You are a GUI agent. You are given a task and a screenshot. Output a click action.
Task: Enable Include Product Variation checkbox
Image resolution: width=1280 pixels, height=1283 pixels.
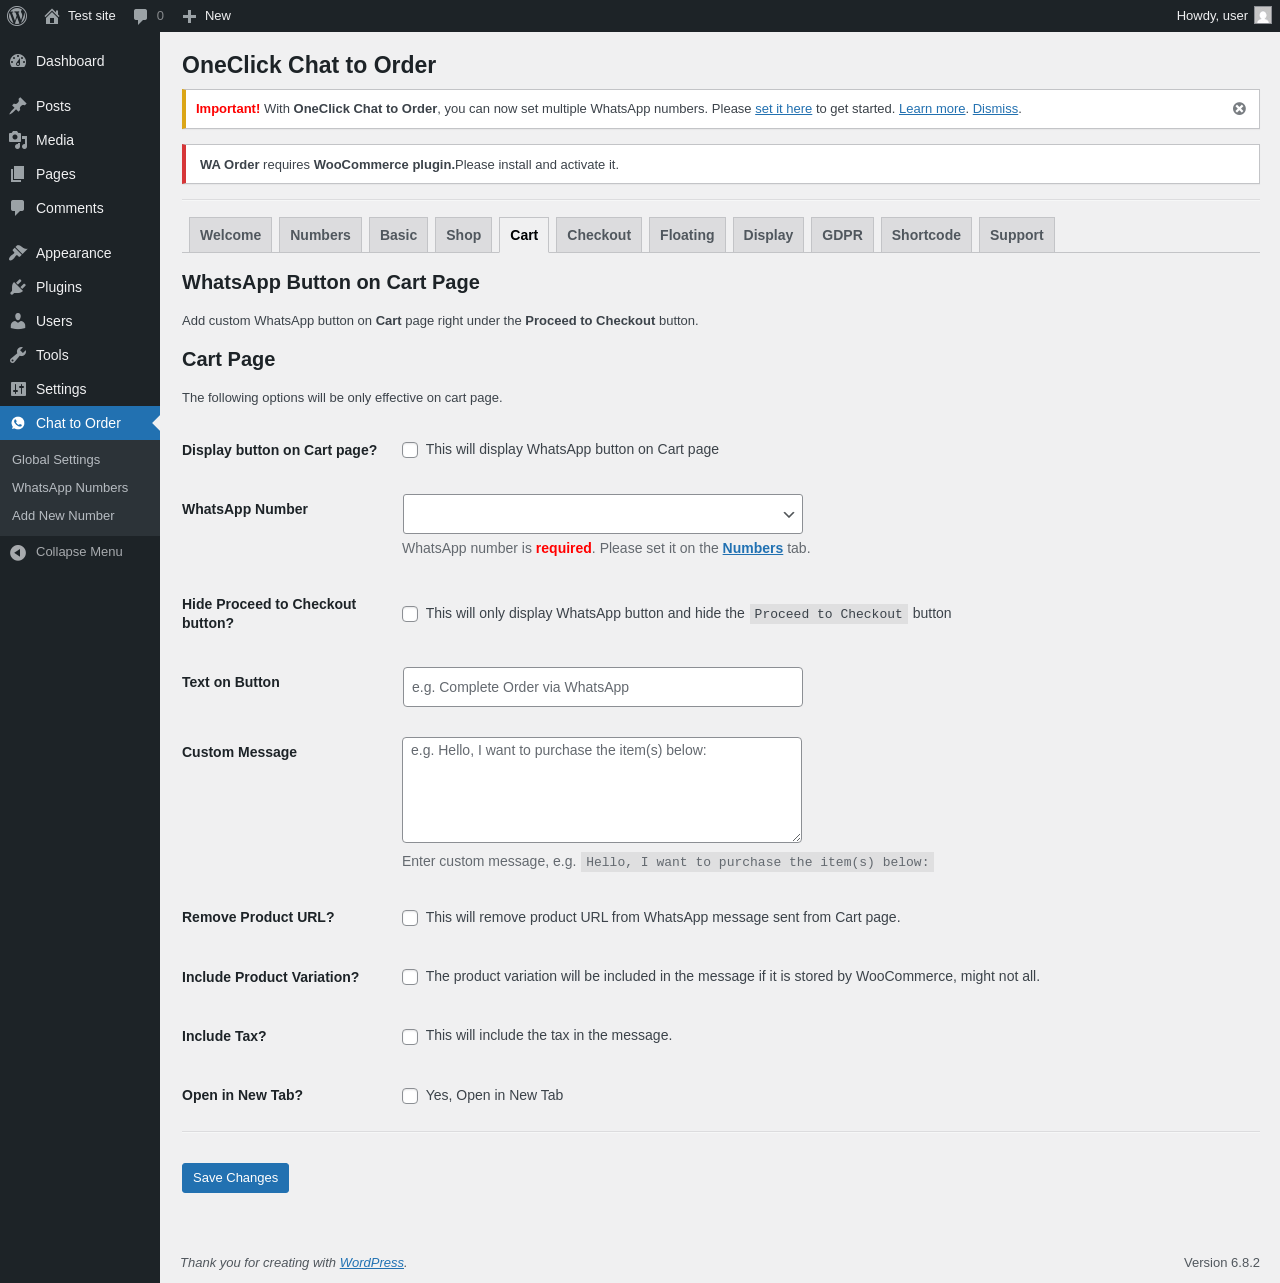coord(410,977)
